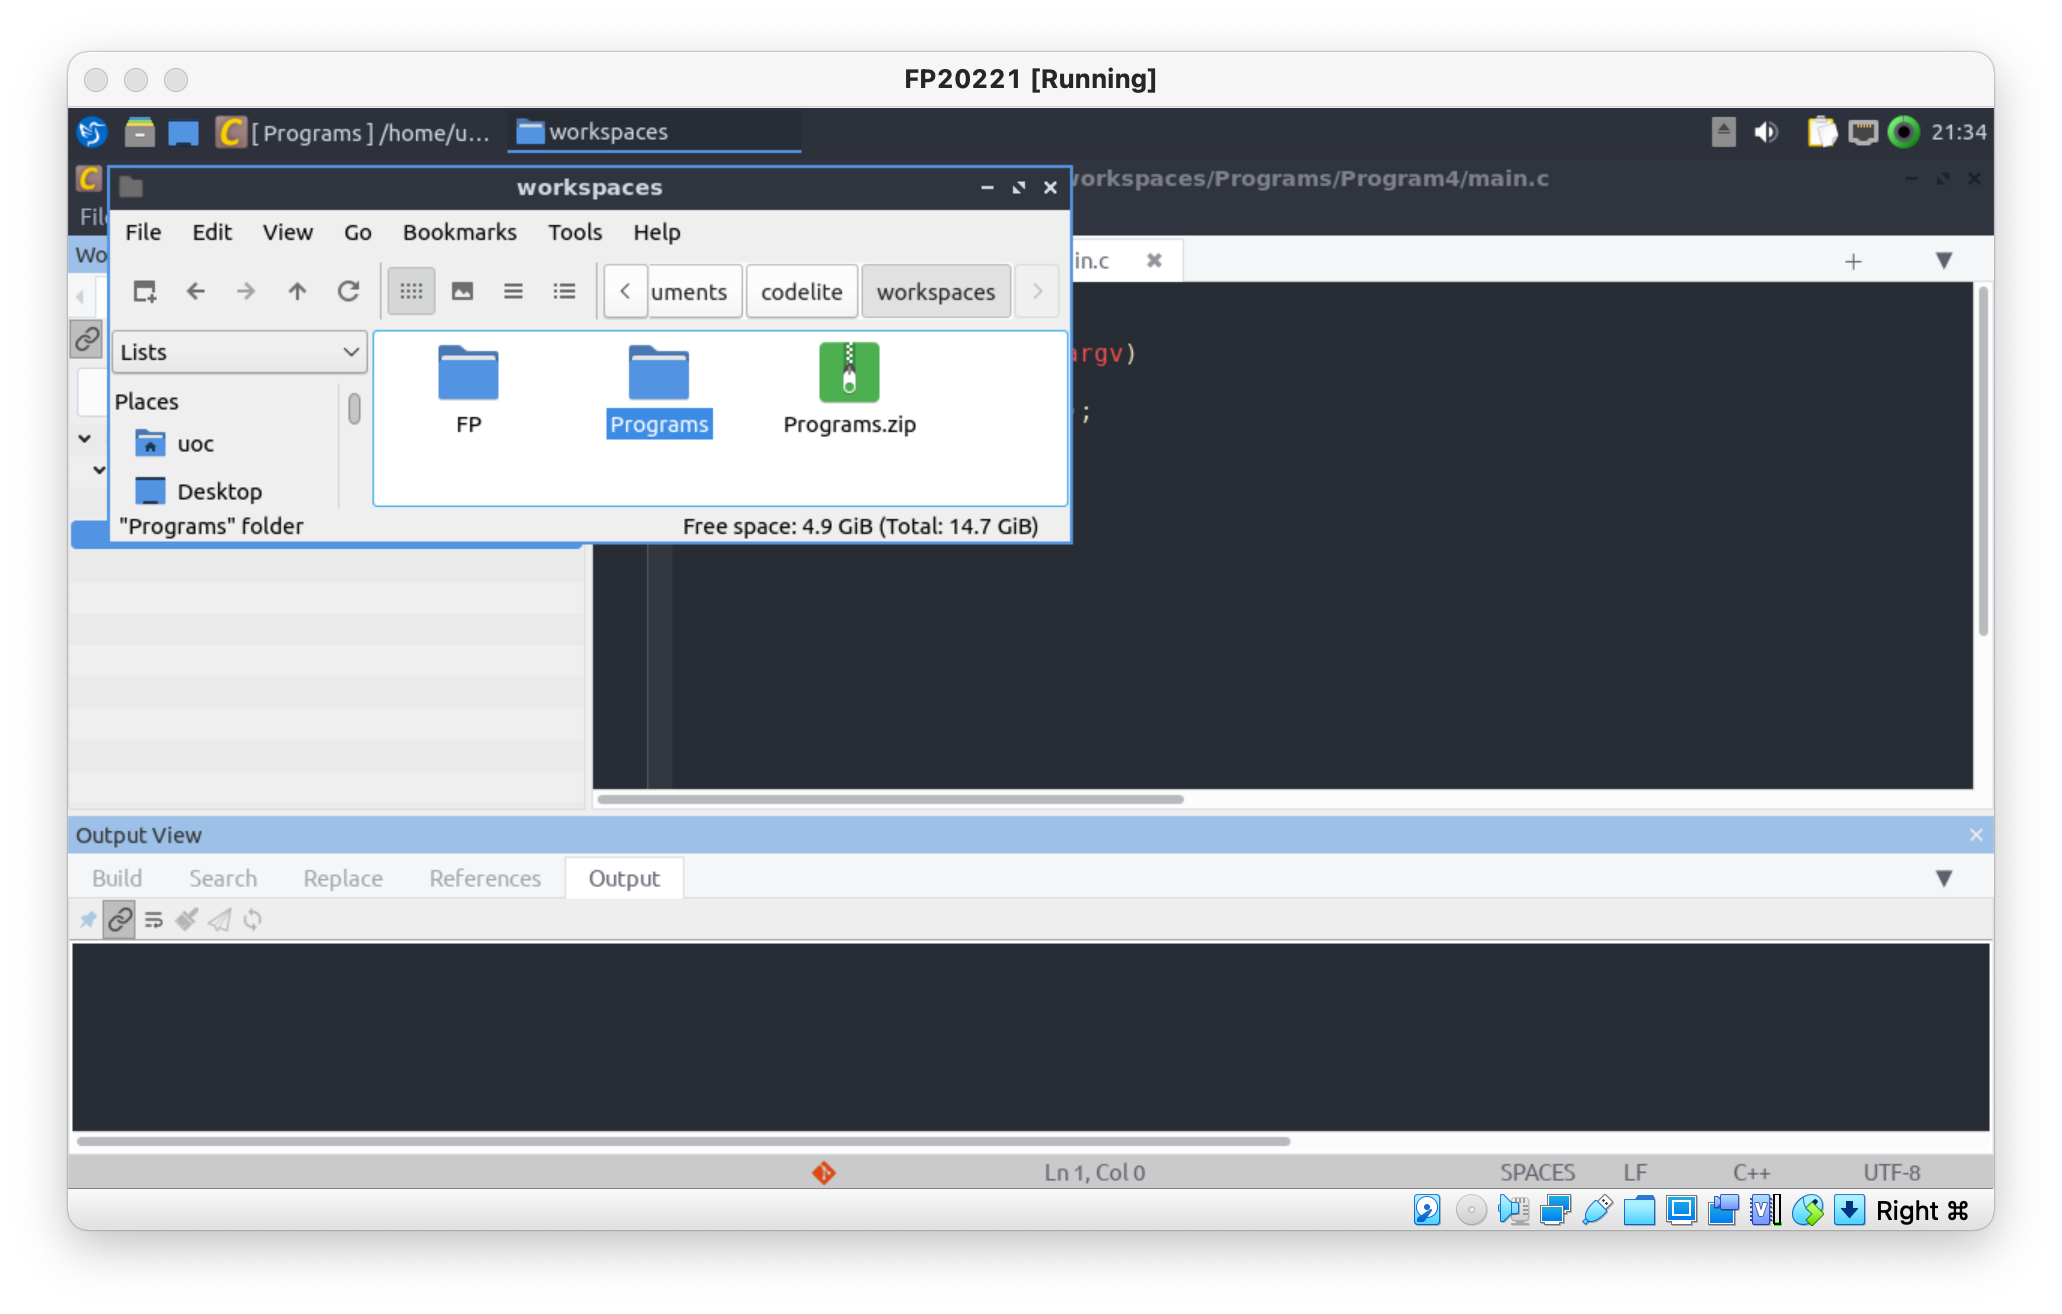
Task: Click the editor vertical scrollbar
Action: point(1982,460)
